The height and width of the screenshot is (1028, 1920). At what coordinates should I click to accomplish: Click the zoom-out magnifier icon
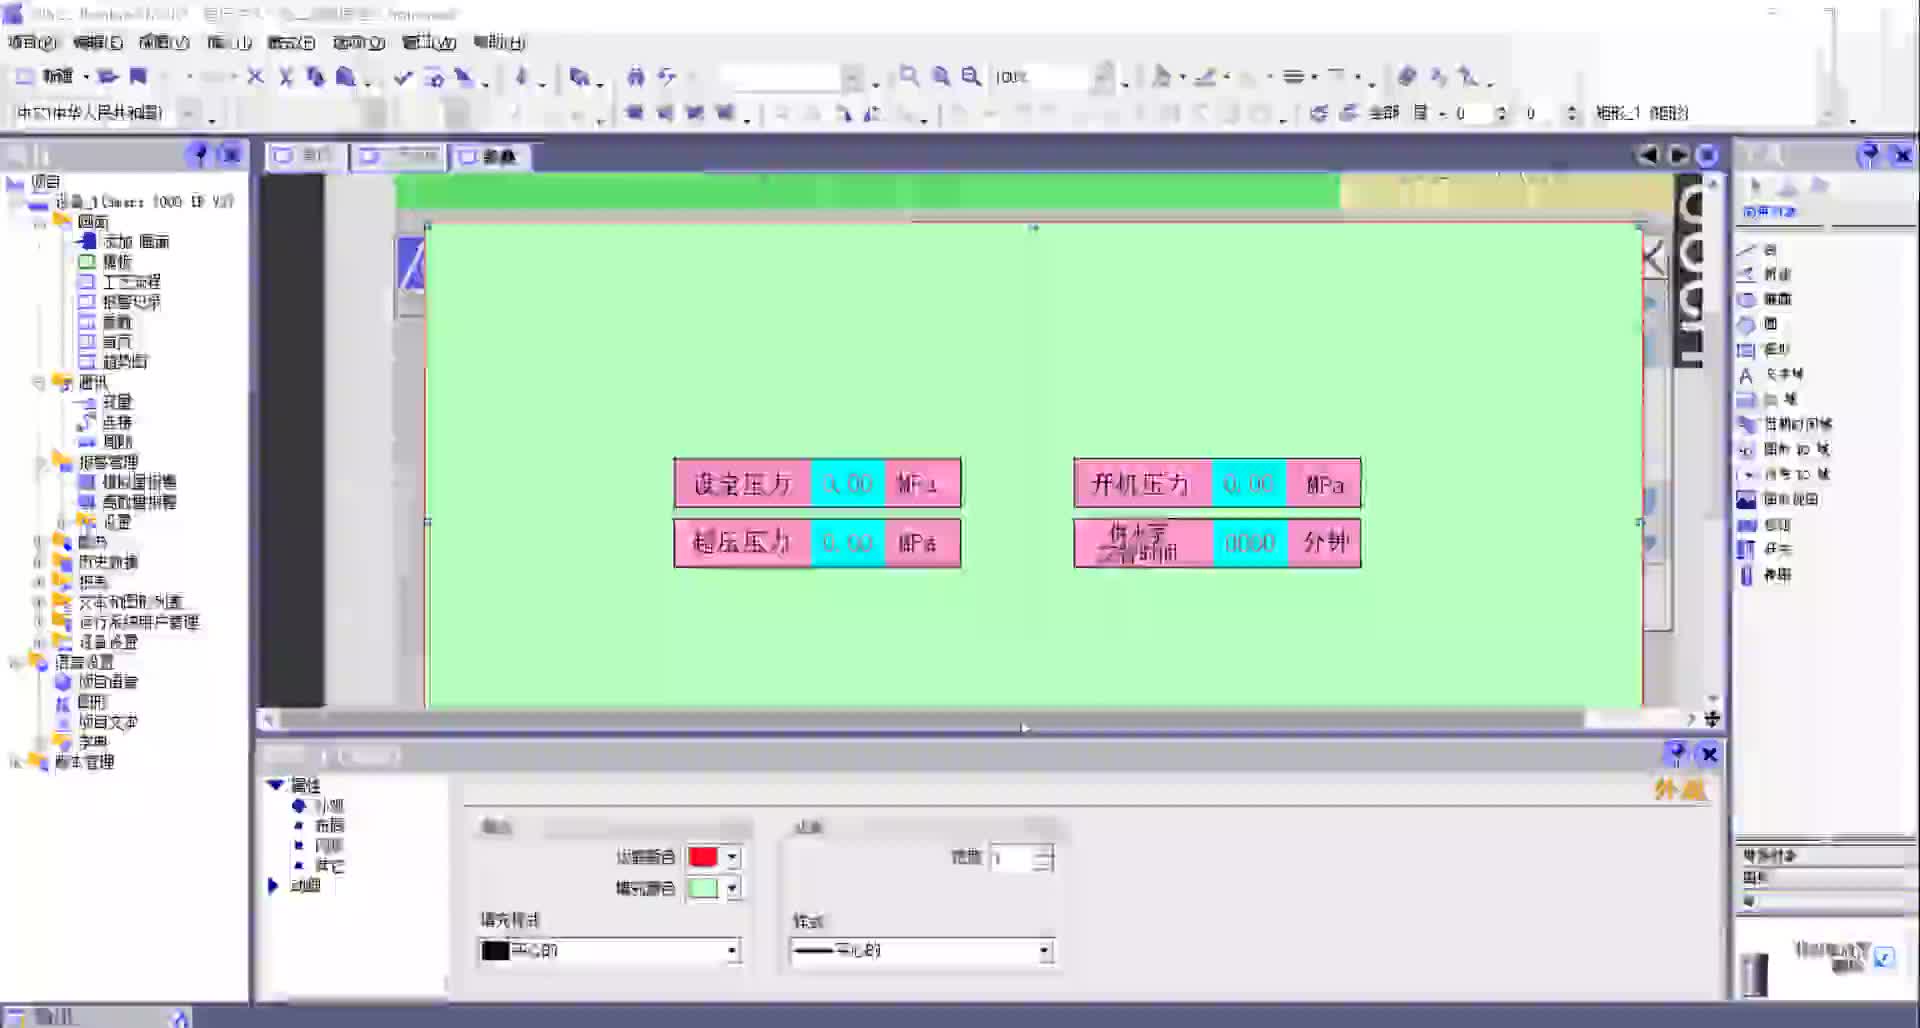[x=971, y=76]
